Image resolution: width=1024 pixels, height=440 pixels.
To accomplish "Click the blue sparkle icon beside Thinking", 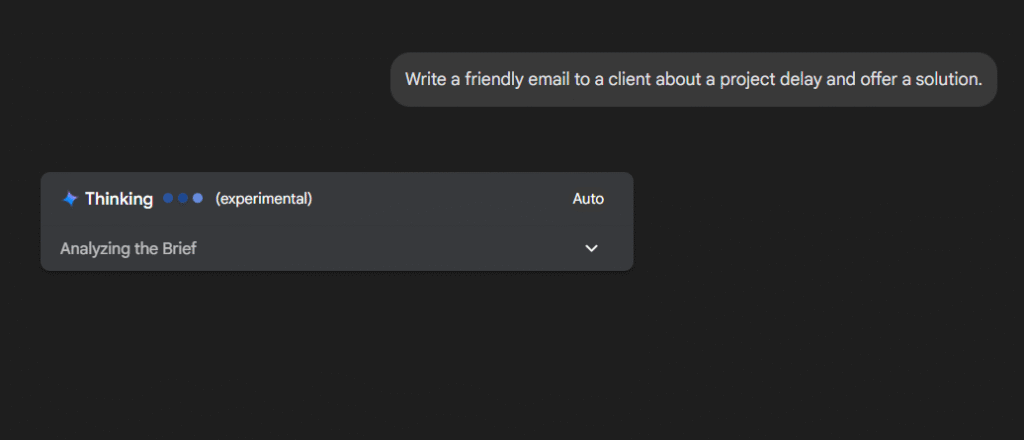I will pyautogui.click(x=69, y=199).
